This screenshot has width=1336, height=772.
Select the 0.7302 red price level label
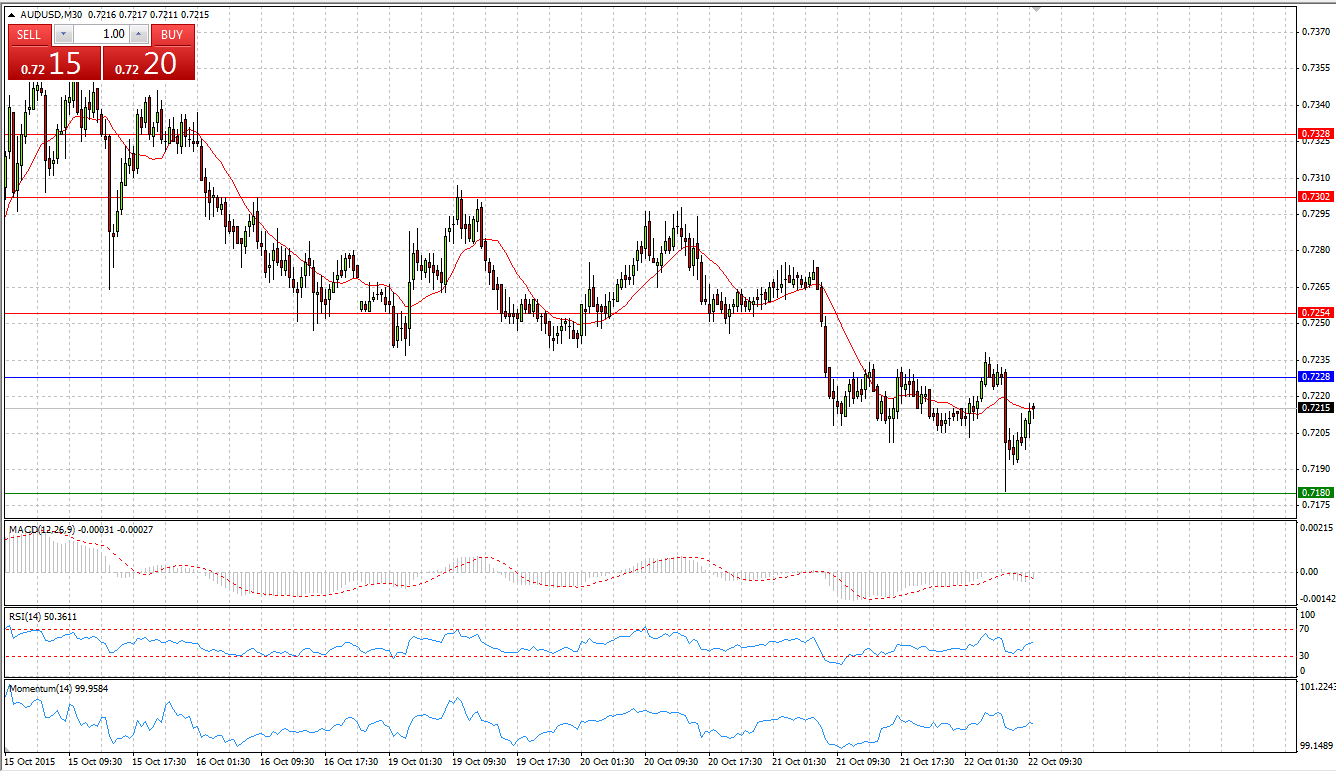1315,197
